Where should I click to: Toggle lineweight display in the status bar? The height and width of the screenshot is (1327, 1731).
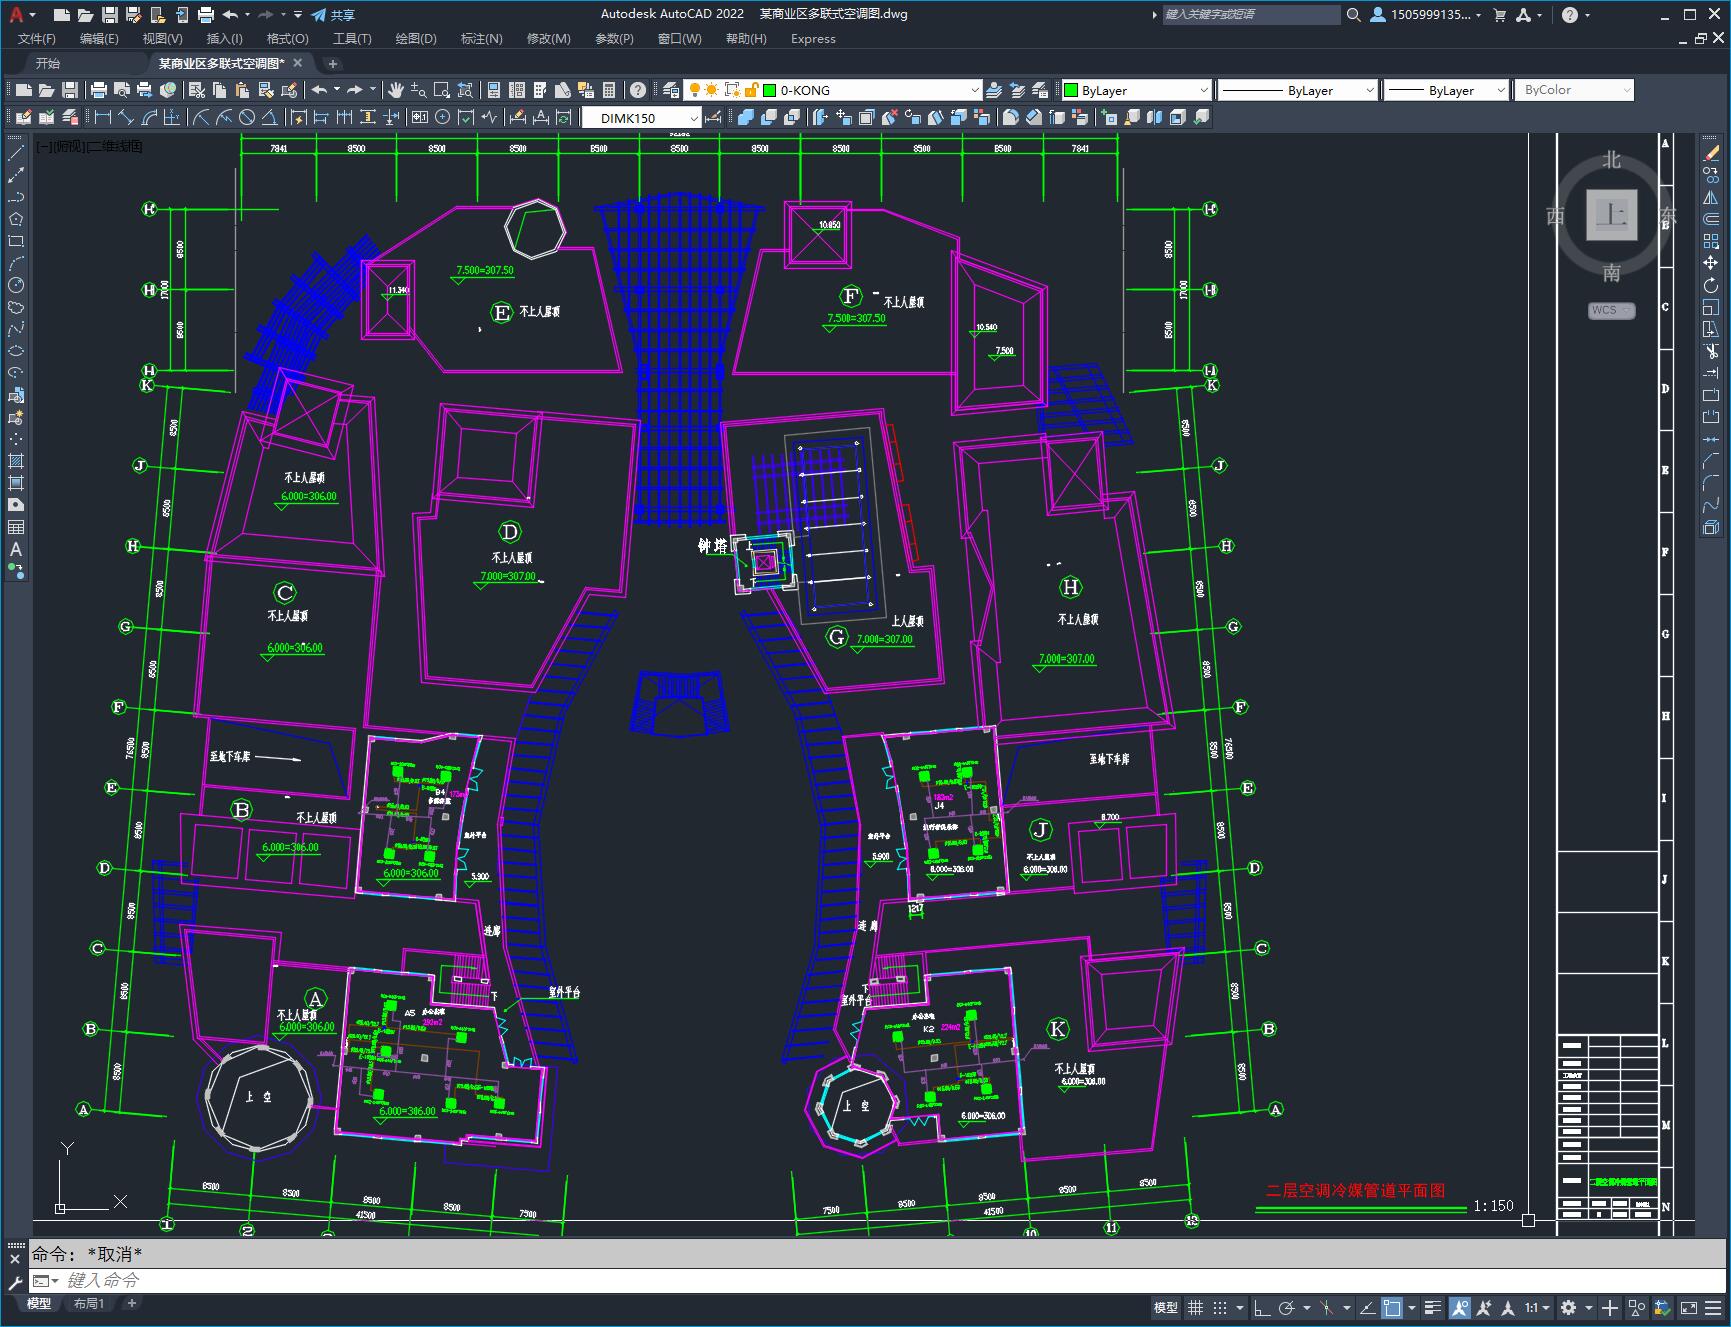(x=1434, y=1307)
